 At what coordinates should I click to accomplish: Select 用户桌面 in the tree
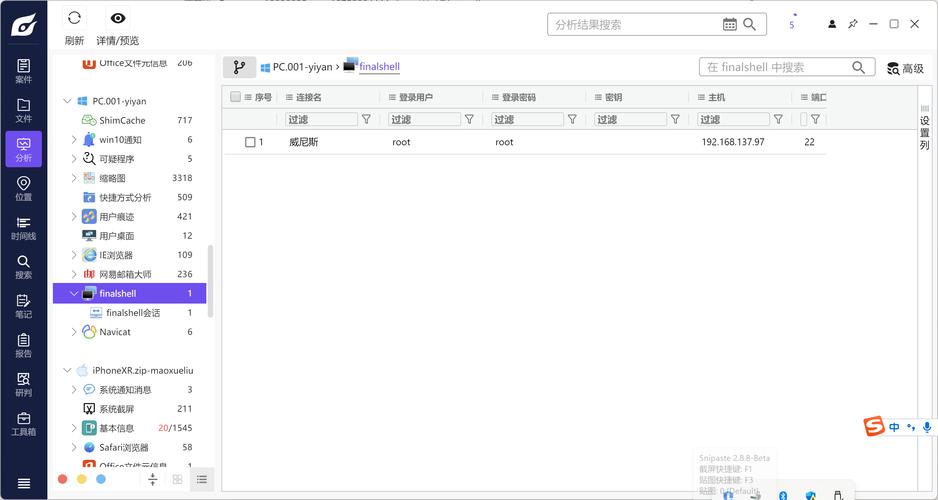point(117,236)
